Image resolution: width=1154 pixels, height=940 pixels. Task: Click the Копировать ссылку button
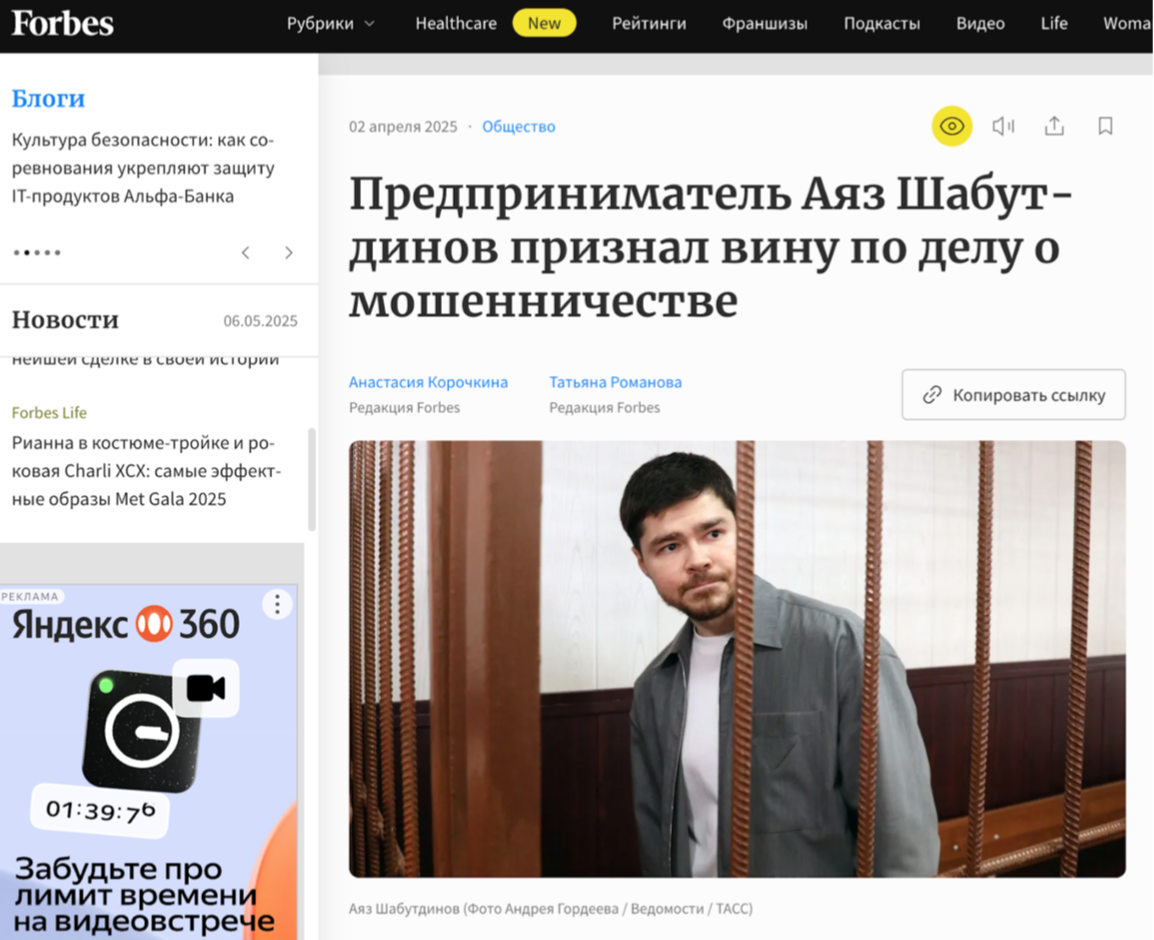1013,395
